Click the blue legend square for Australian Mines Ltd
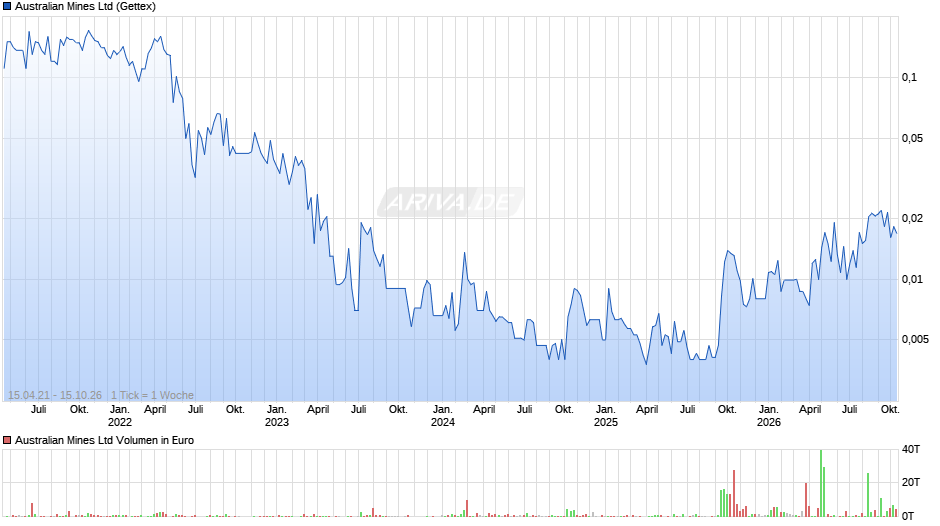The image size is (940, 526). click(7, 7)
